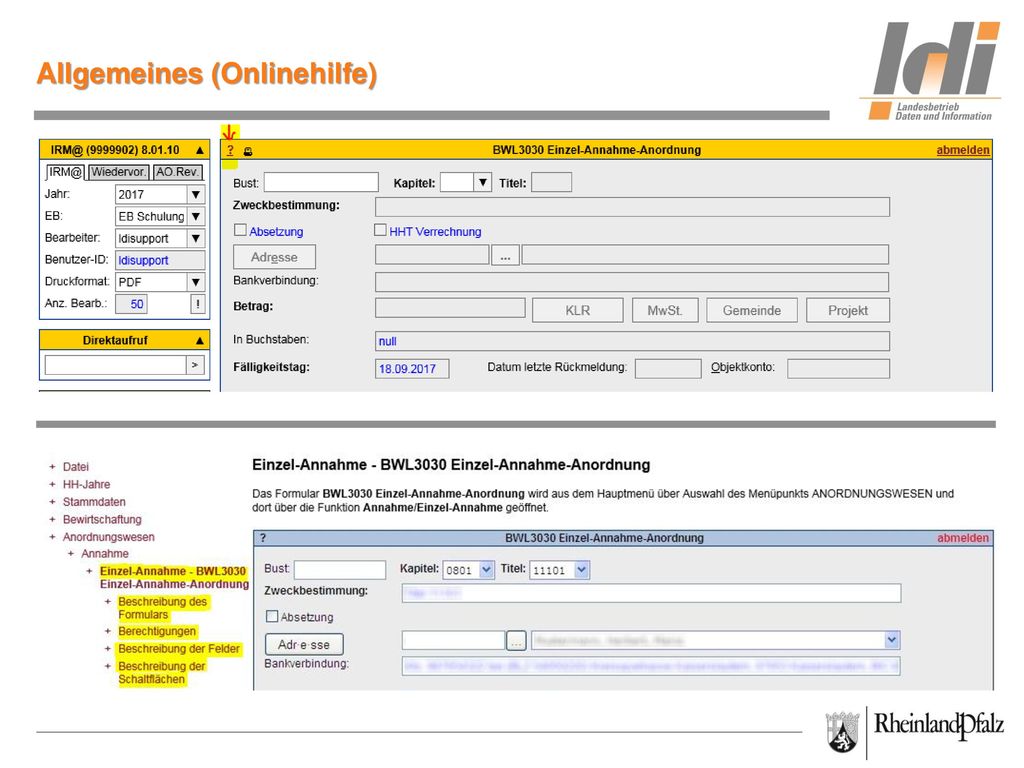
Task: Open the Berechtigungen topic
Action: pyautogui.click(x=157, y=632)
